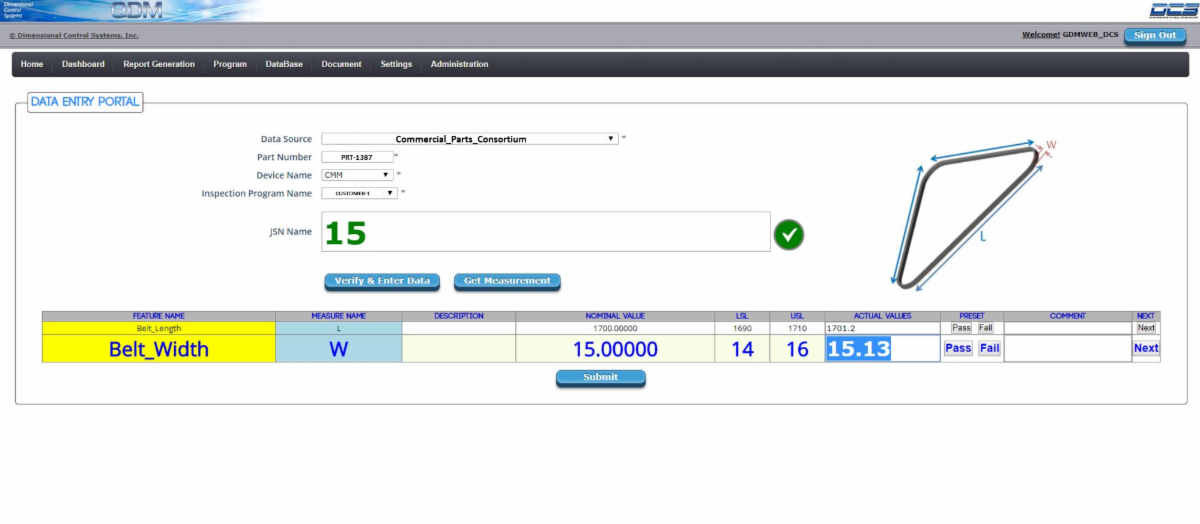Click Next for Belt_Width row
This screenshot has height=524, width=1200.
click(x=1146, y=348)
